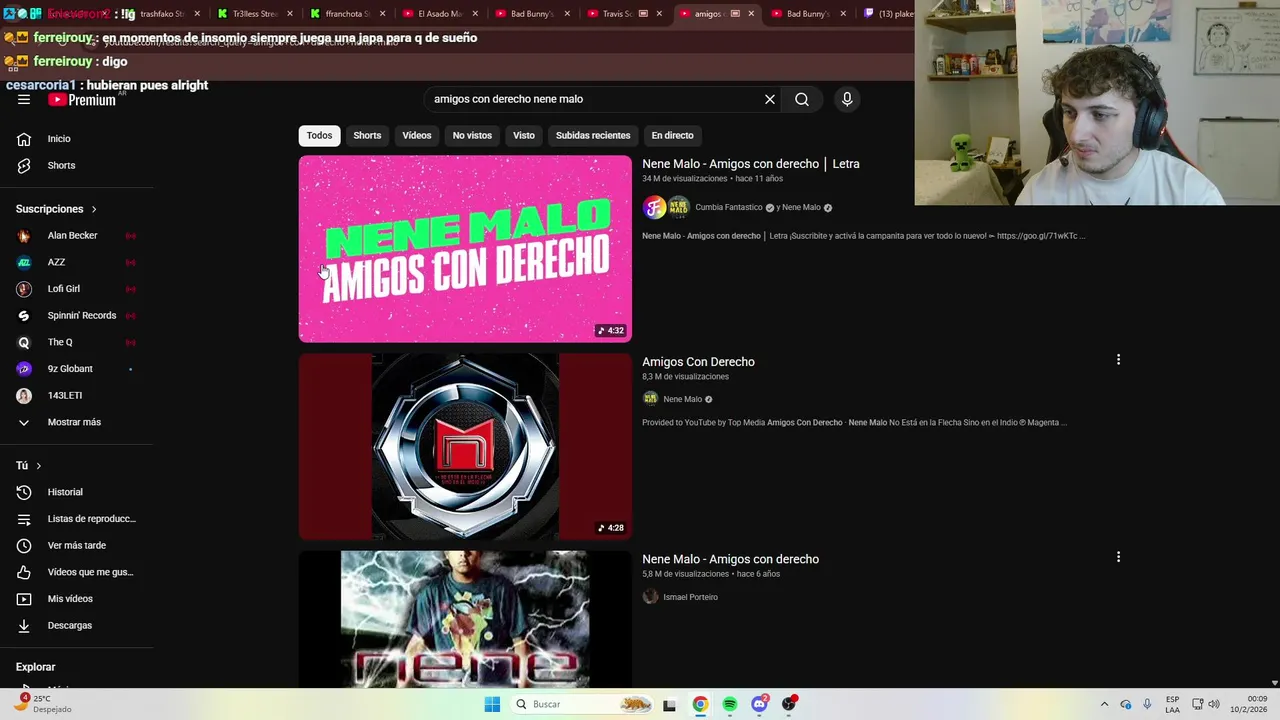Select the Todos filter chip
This screenshot has height=720, width=1280.
tap(319, 135)
